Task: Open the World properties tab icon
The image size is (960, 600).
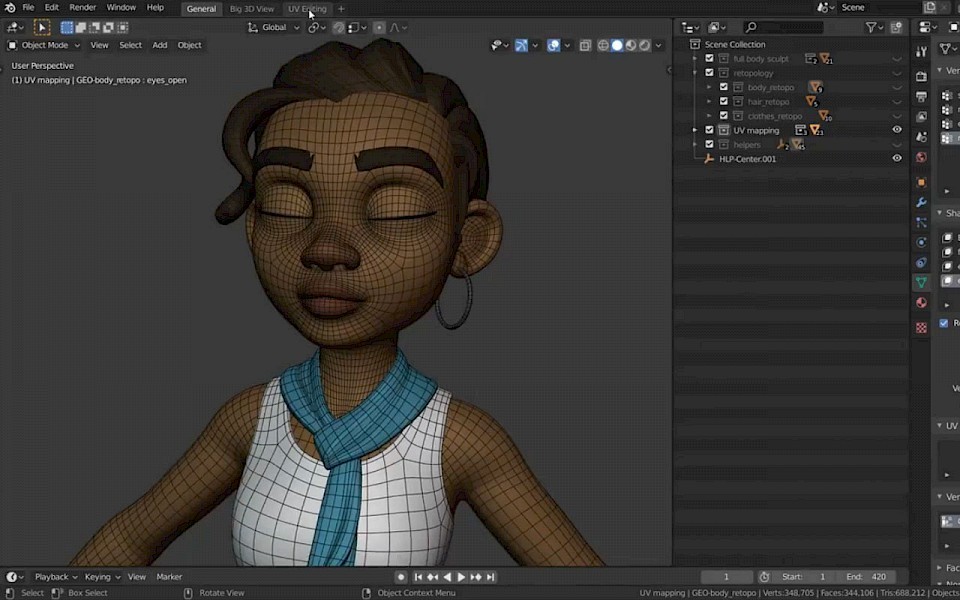Action: [921, 157]
